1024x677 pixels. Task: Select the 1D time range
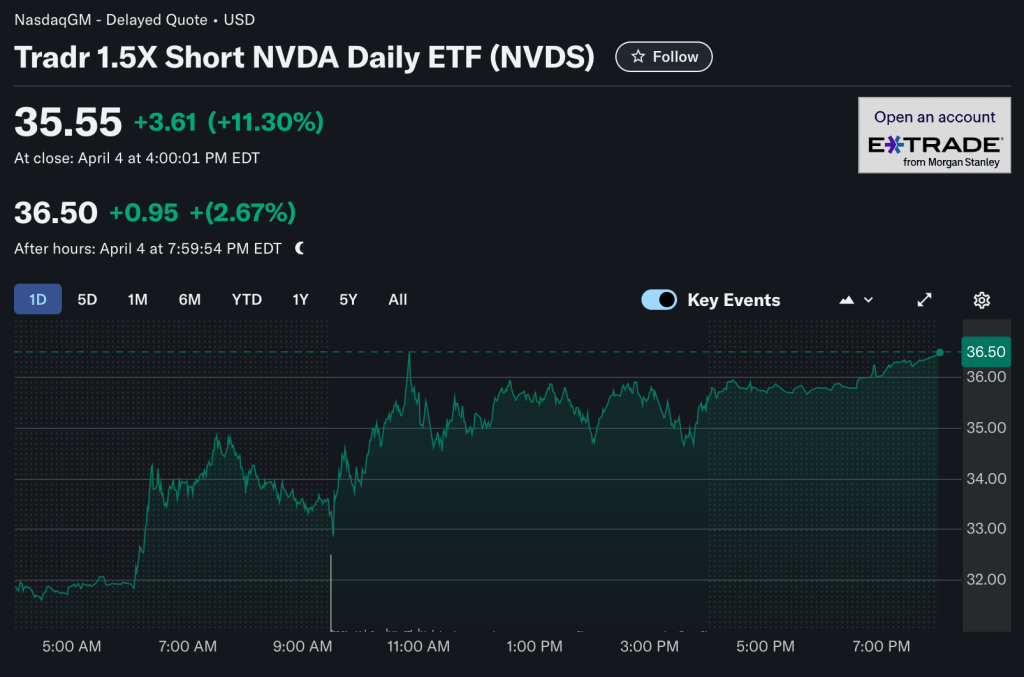38,299
